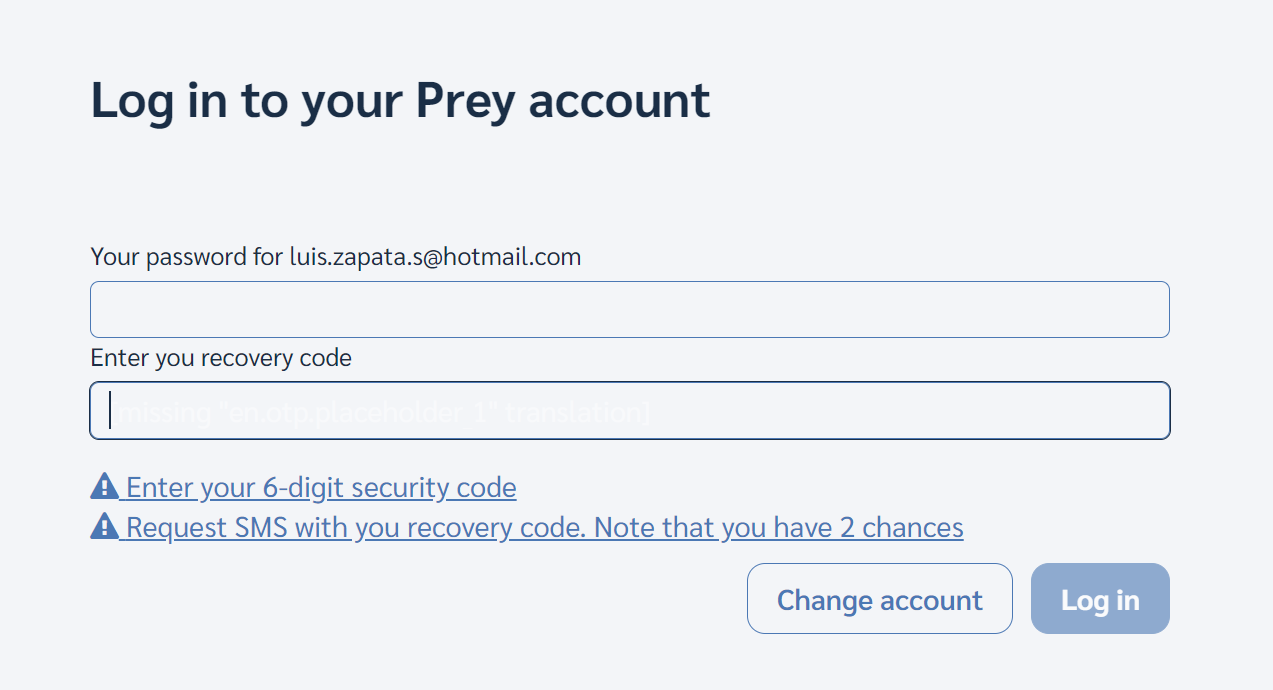
Task: Click the word Prey in the heading
Action: (x=464, y=101)
